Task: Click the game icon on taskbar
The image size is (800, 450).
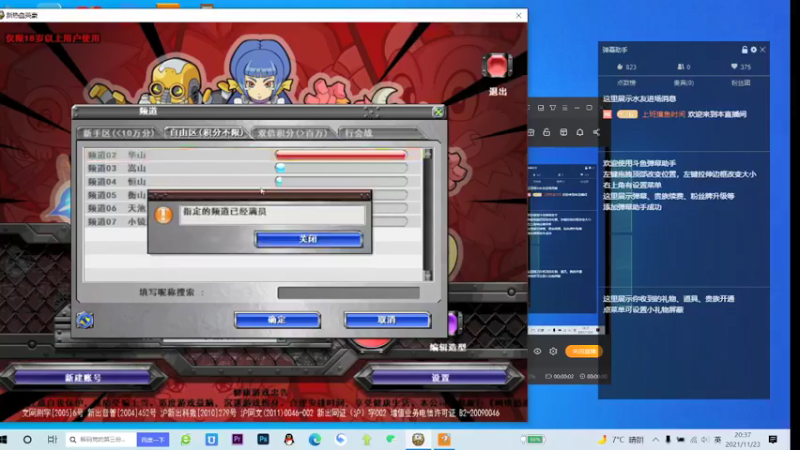Action: (418, 439)
